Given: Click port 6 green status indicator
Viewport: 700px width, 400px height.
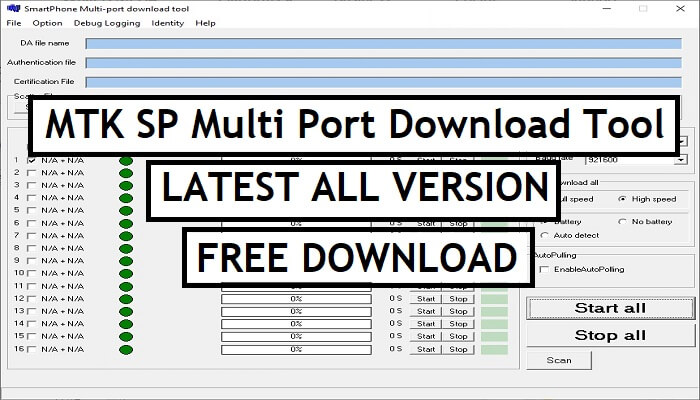Looking at the screenshot, I should [126, 224].
